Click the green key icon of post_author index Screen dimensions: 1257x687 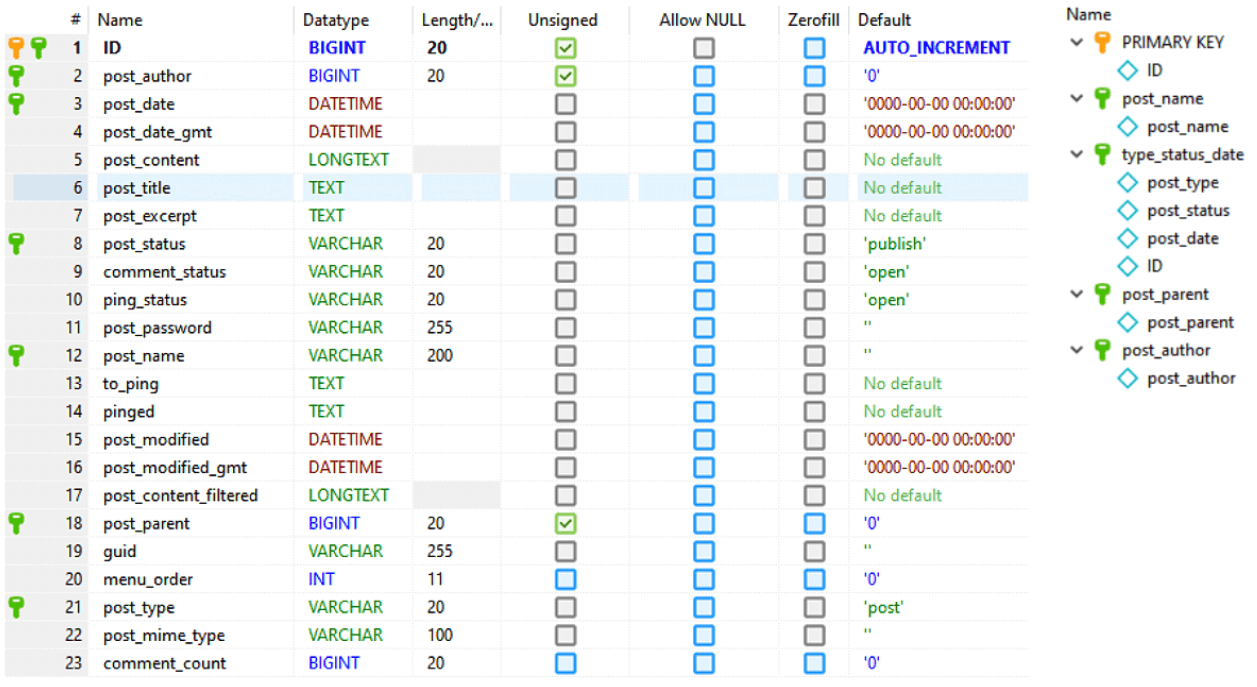click(x=1102, y=350)
